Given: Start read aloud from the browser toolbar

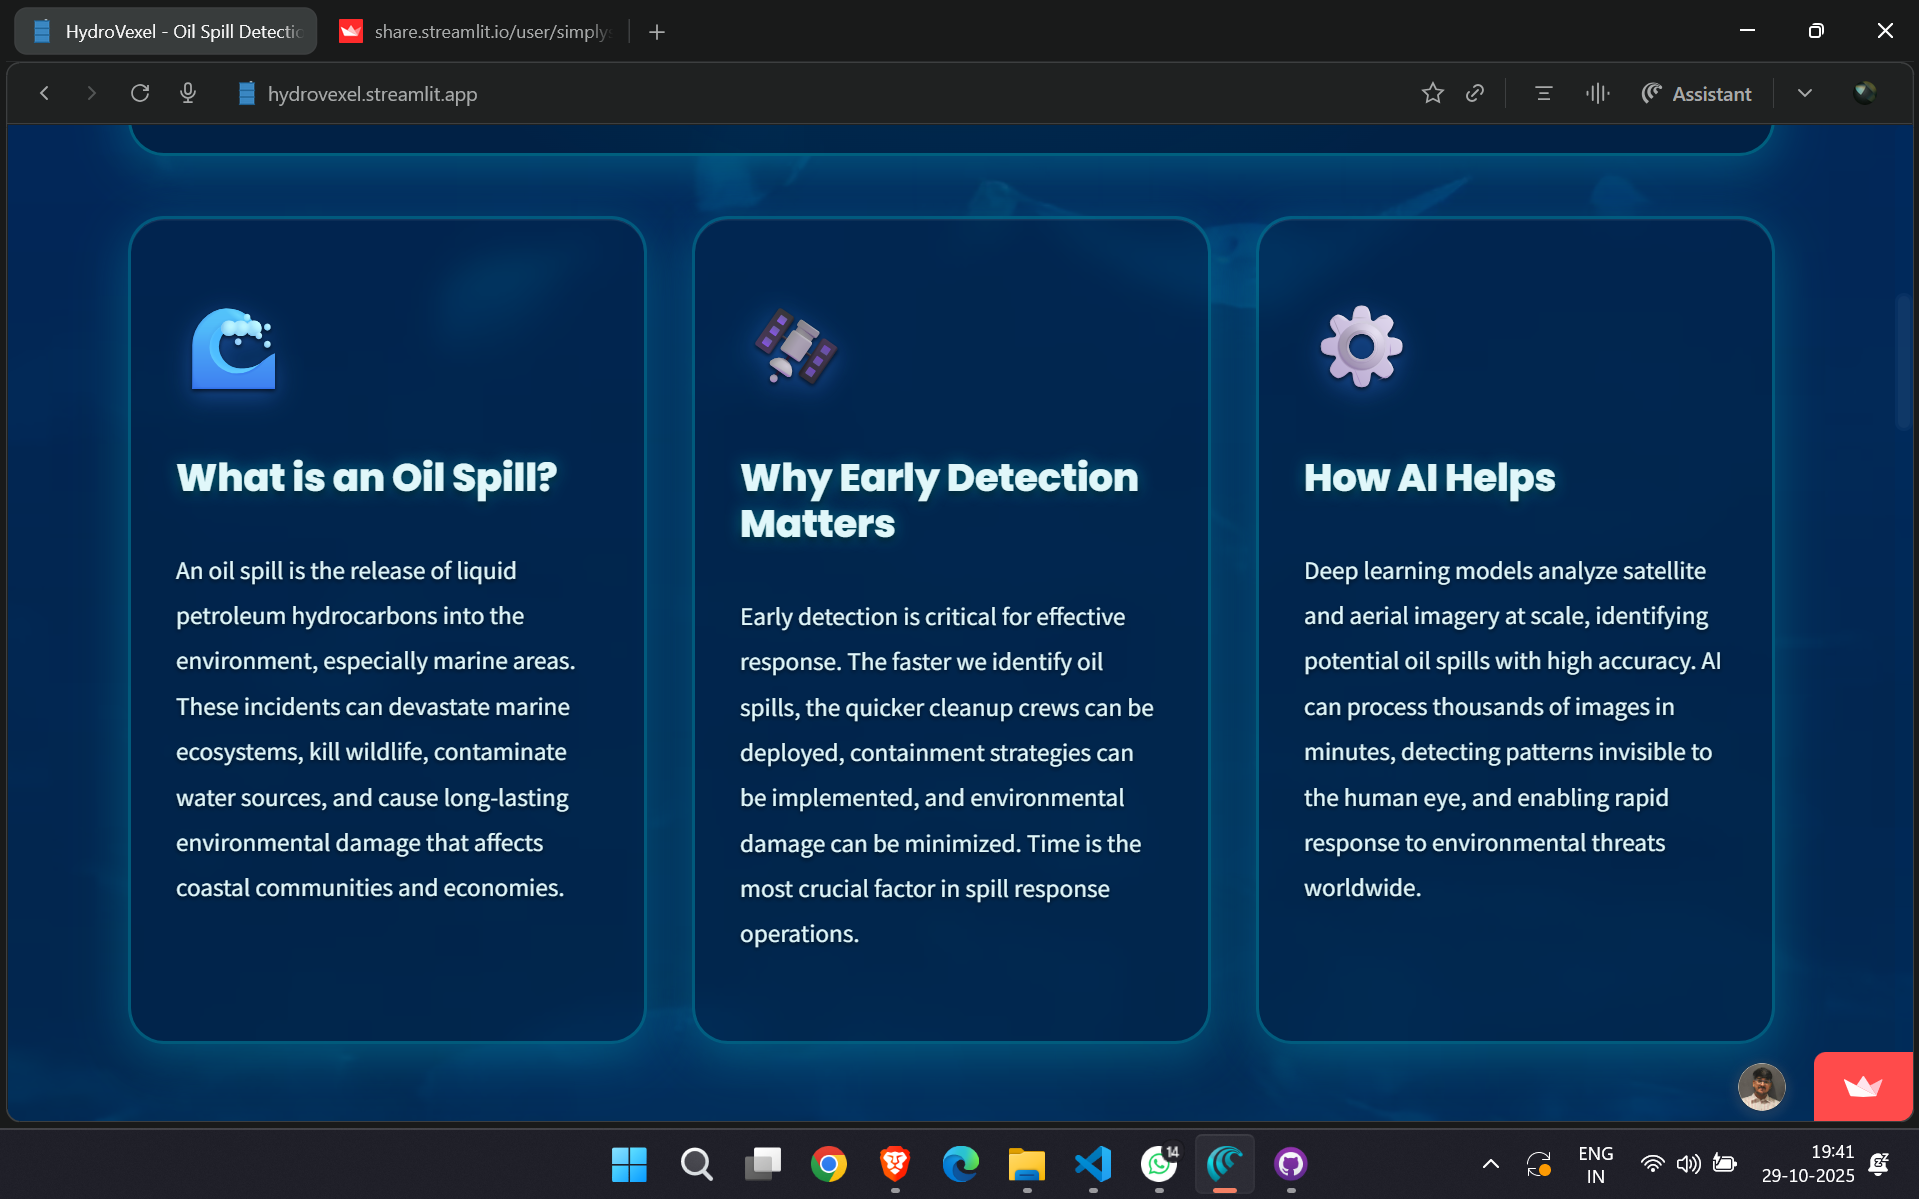Looking at the screenshot, I should coord(1597,93).
